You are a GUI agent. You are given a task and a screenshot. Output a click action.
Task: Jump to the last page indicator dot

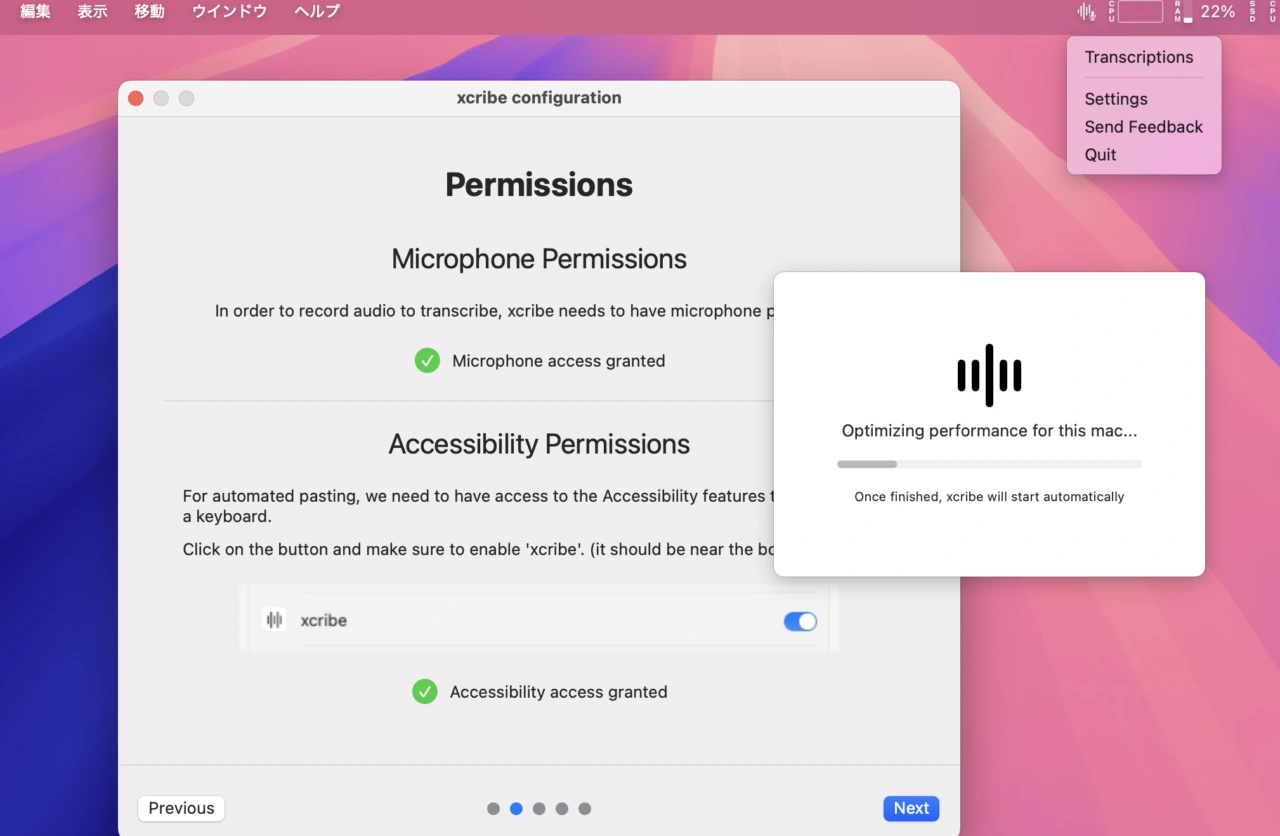tap(585, 809)
